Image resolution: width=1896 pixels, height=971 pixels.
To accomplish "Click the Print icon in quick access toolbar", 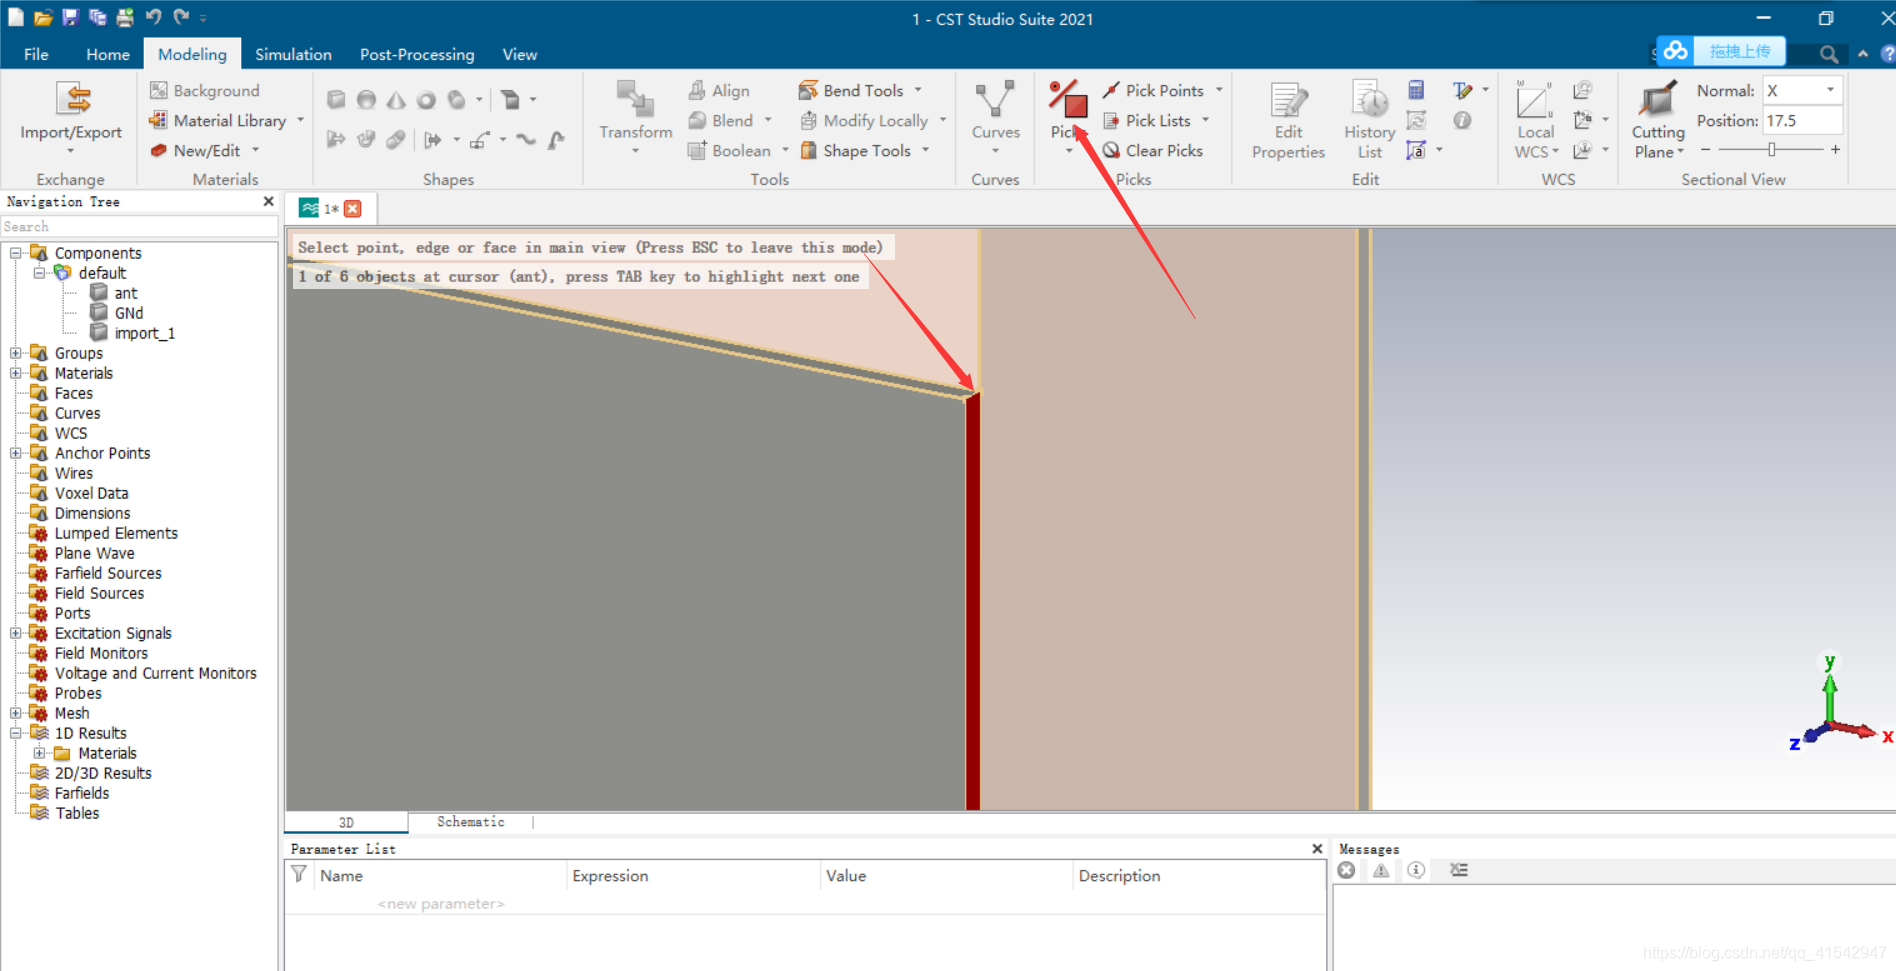I will point(125,17).
